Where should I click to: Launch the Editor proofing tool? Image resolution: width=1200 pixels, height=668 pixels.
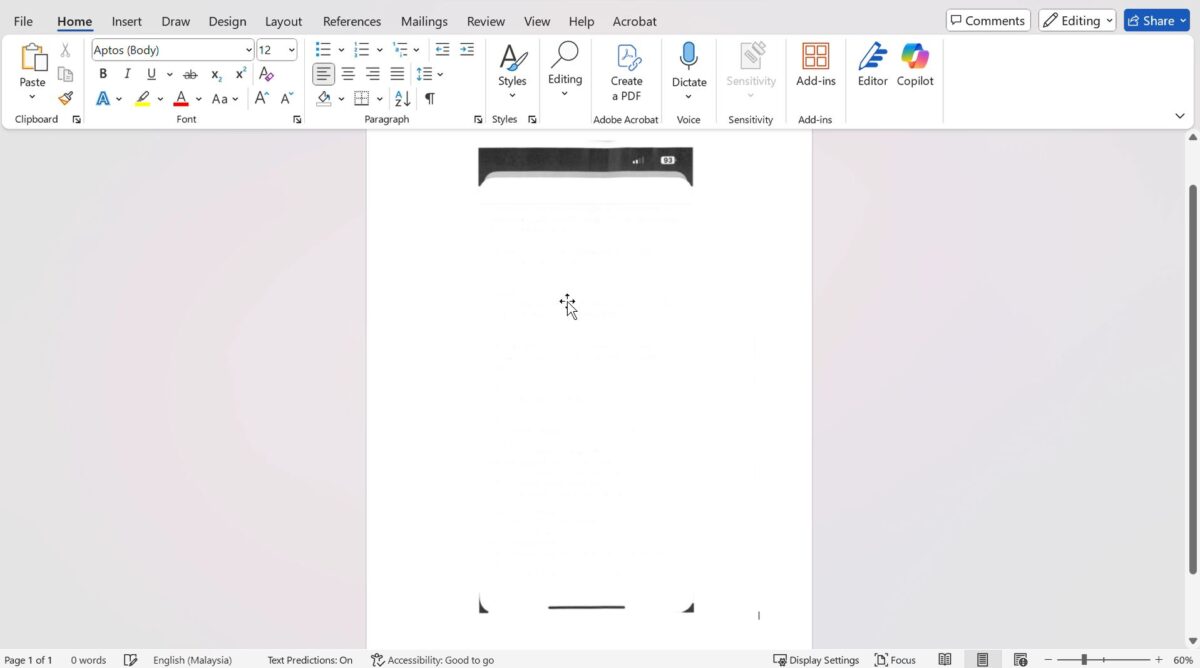pyautogui.click(x=872, y=65)
